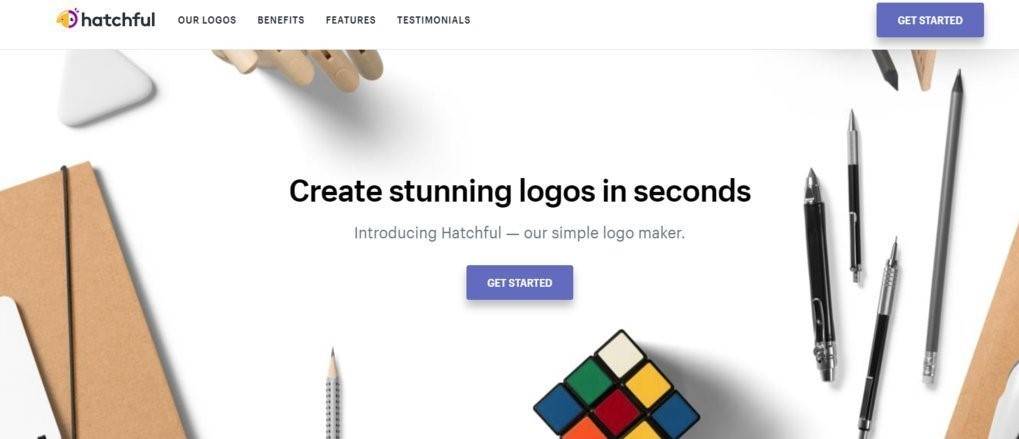This screenshot has width=1019, height=439.
Task: Click the cream white top square of cube
Action: [620, 354]
